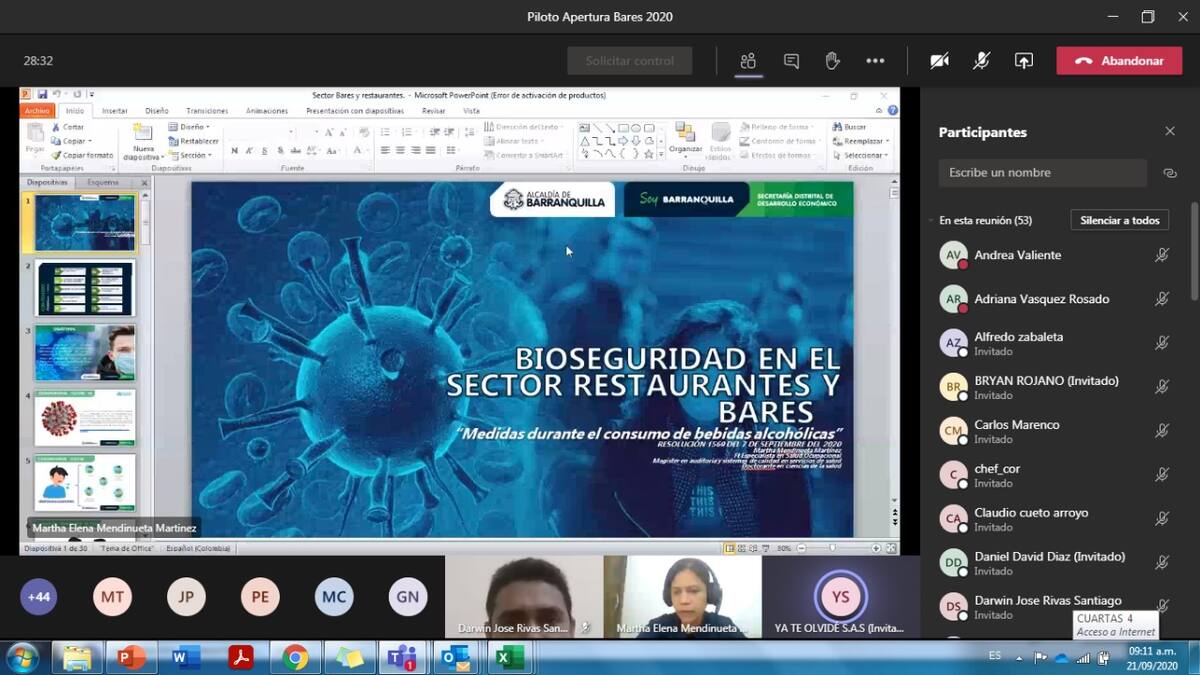Open the participants panel icon
Image resolution: width=1200 pixels, height=675 pixels.
pyautogui.click(x=748, y=61)
